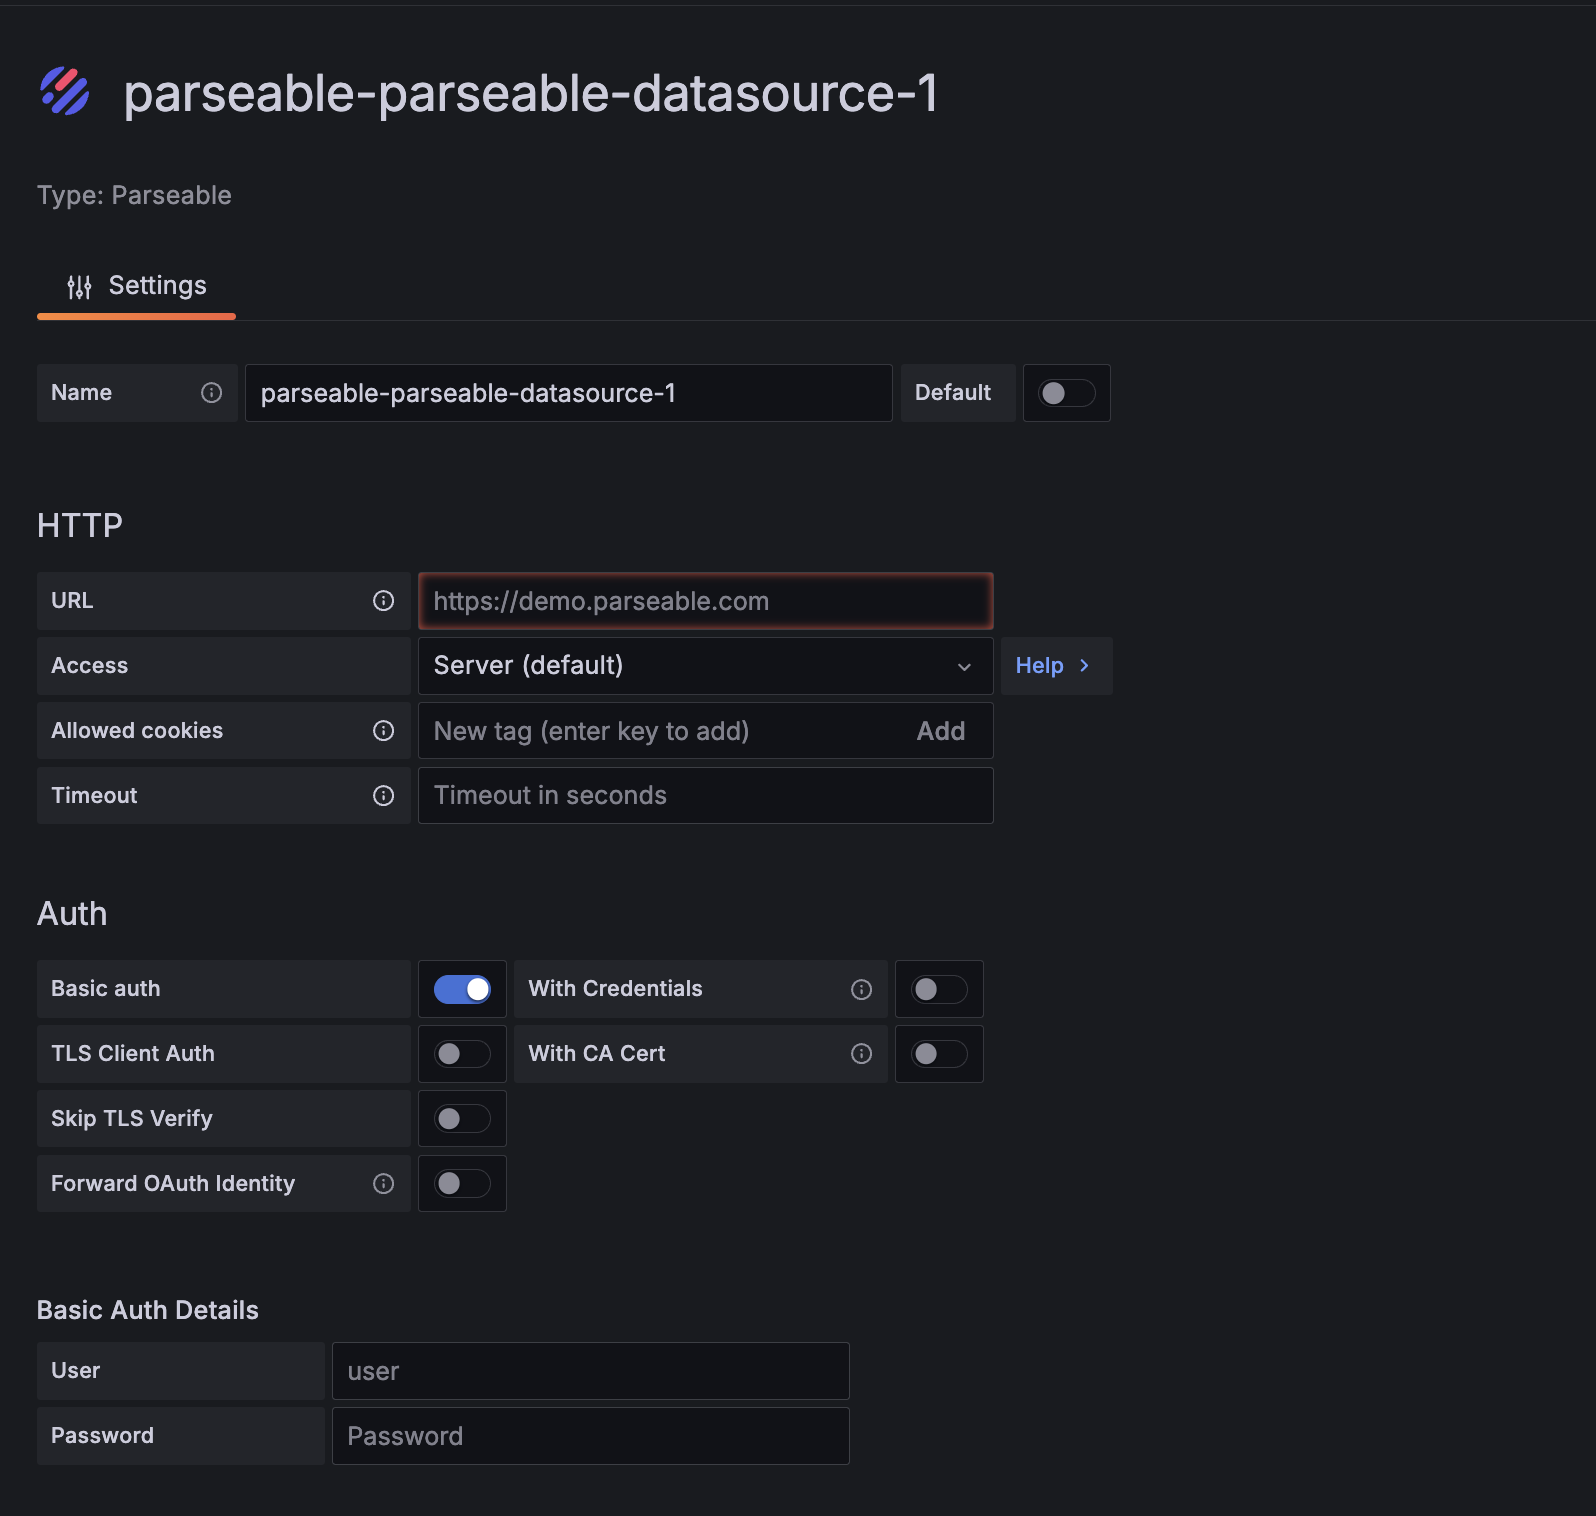This screenshot has height=1516, width=1596.
Task: Click the With CA Cert info icon
Action: click(861, 1054)
